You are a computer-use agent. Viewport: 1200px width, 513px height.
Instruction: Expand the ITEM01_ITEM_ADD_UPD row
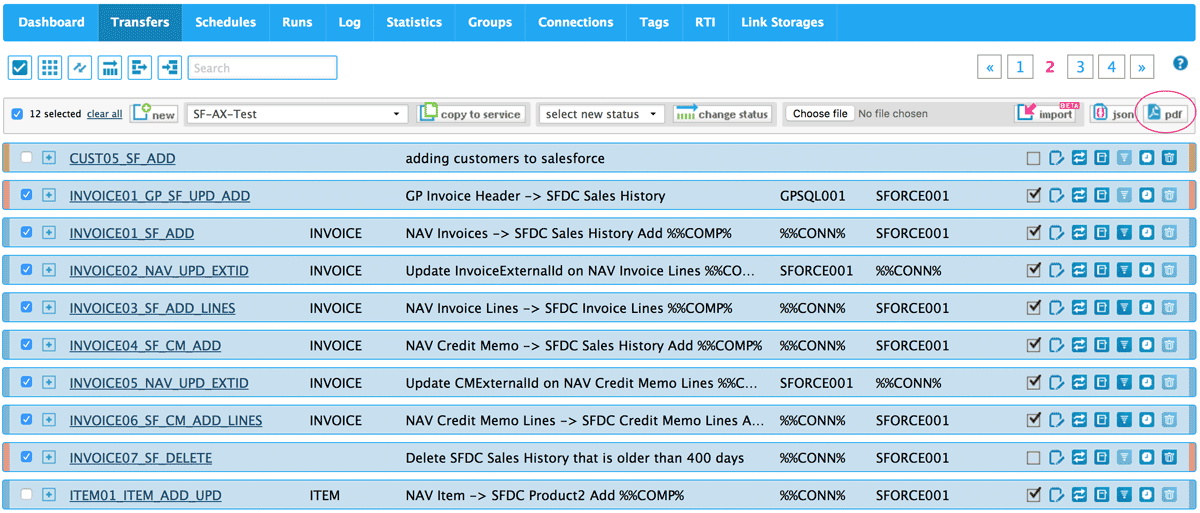click(x=49, y=495)
